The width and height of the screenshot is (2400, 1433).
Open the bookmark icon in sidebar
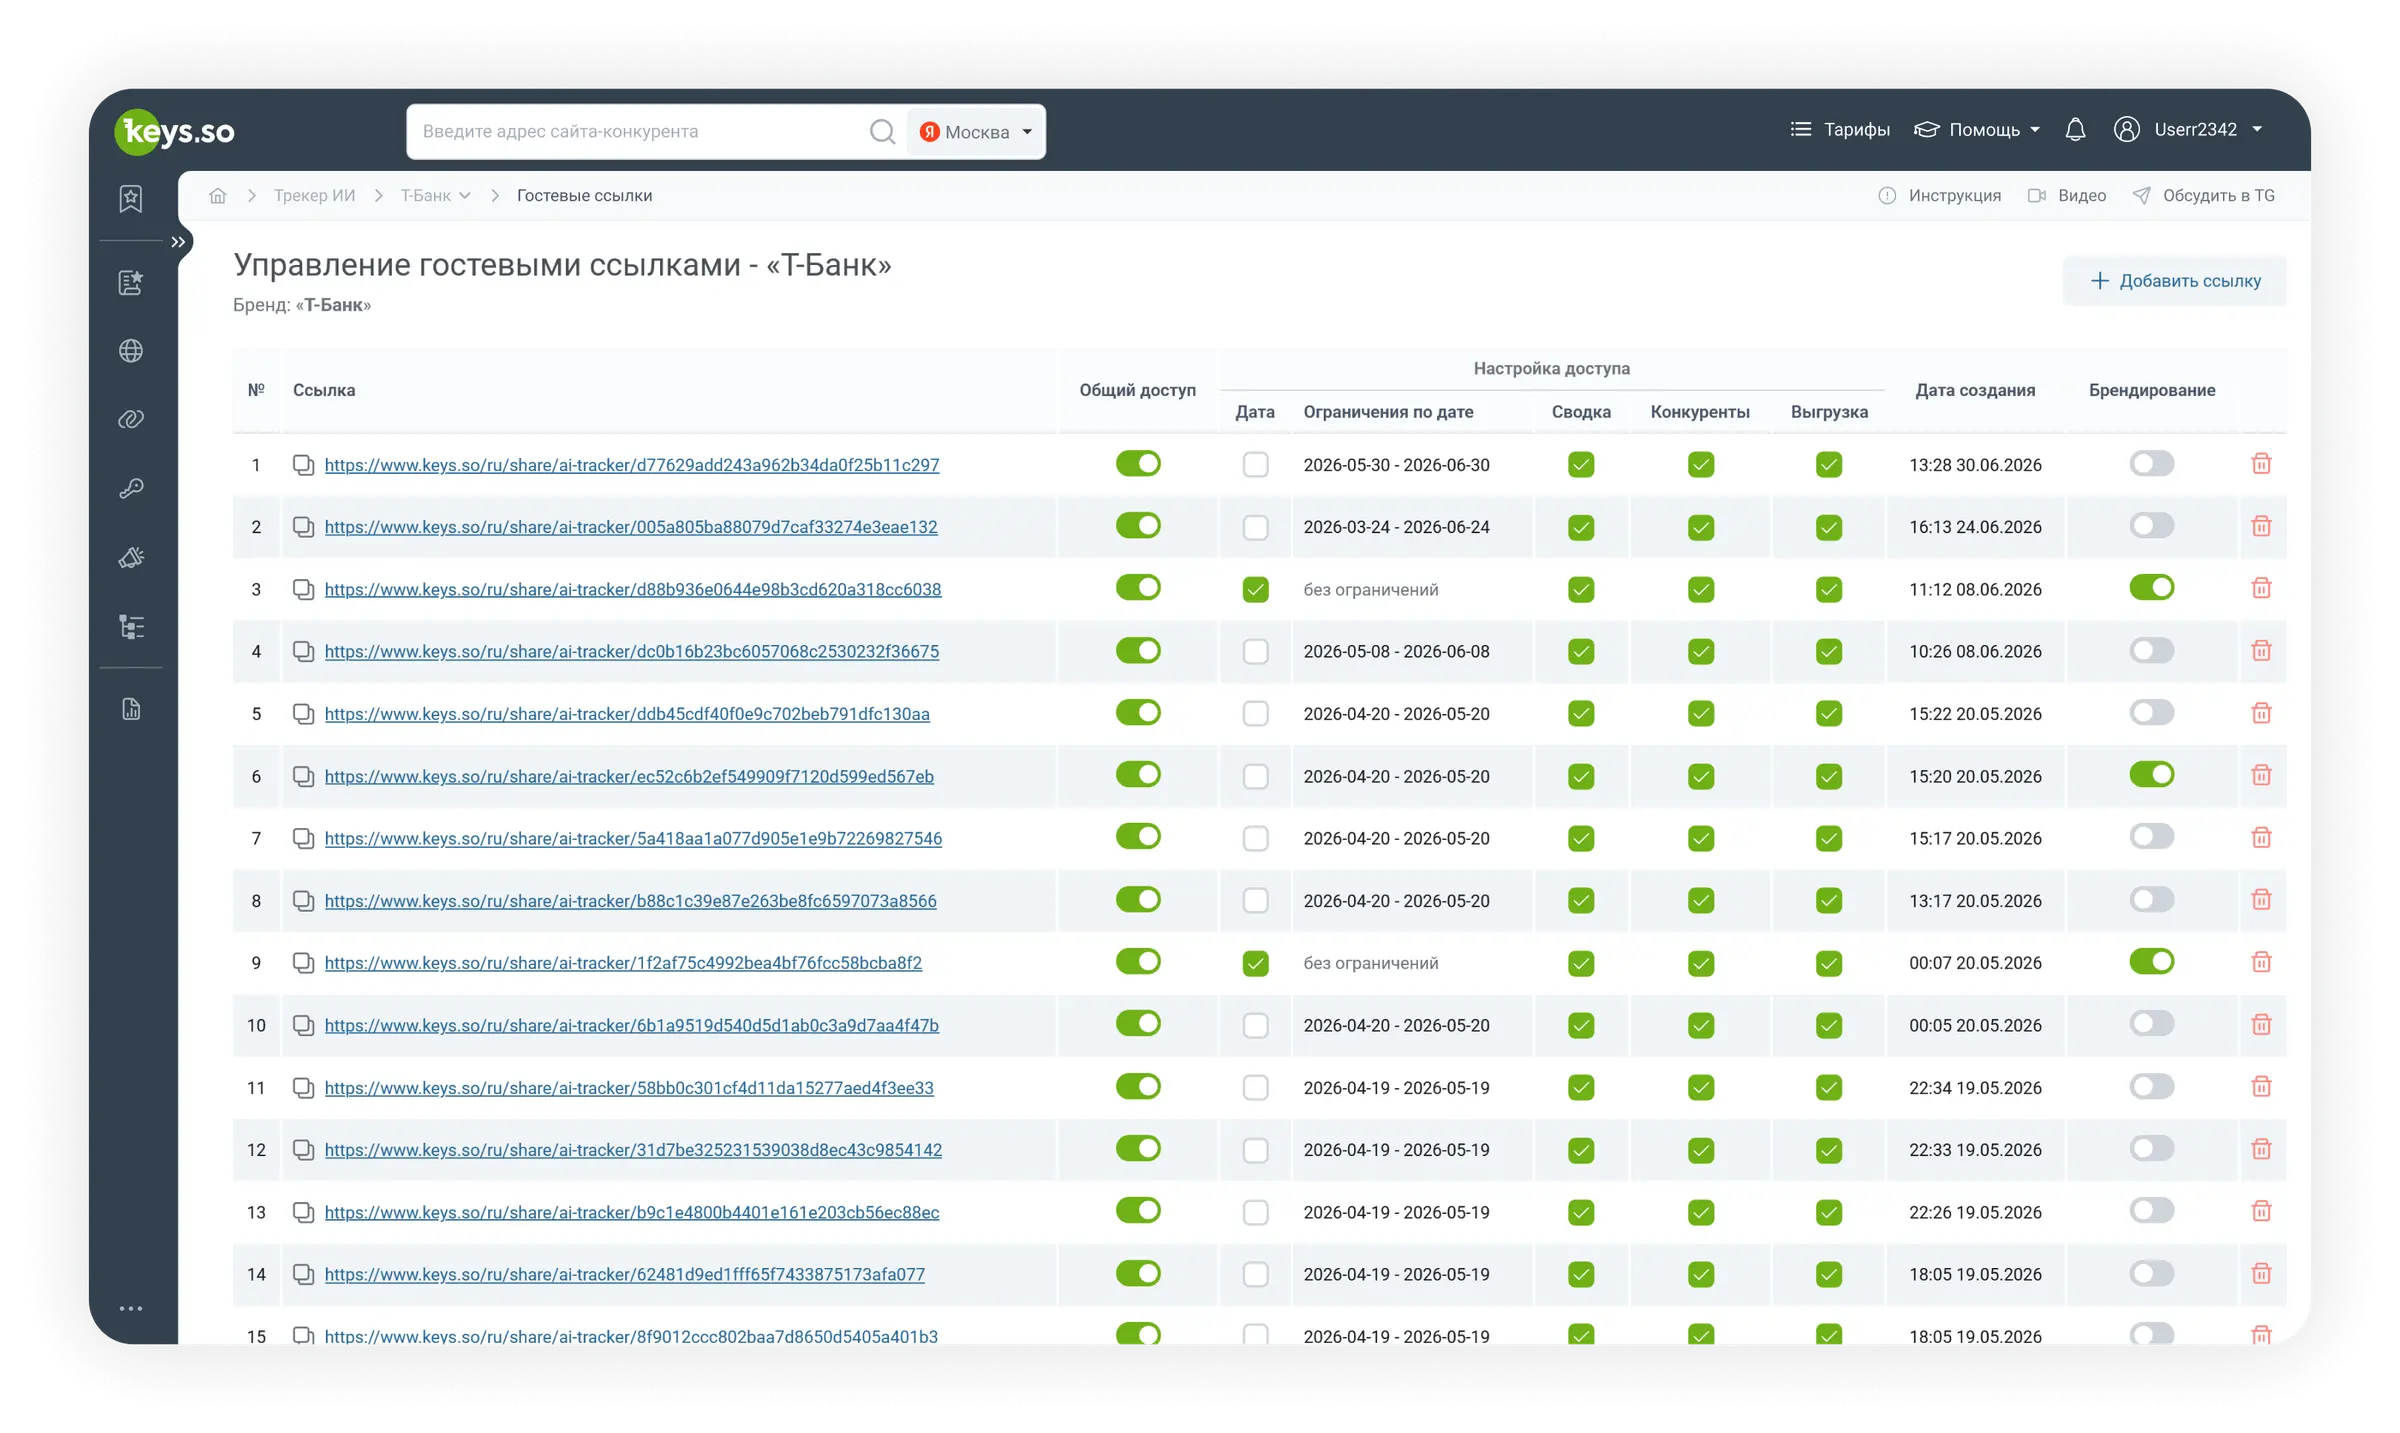pyautogui.click(x=131, y=198)
